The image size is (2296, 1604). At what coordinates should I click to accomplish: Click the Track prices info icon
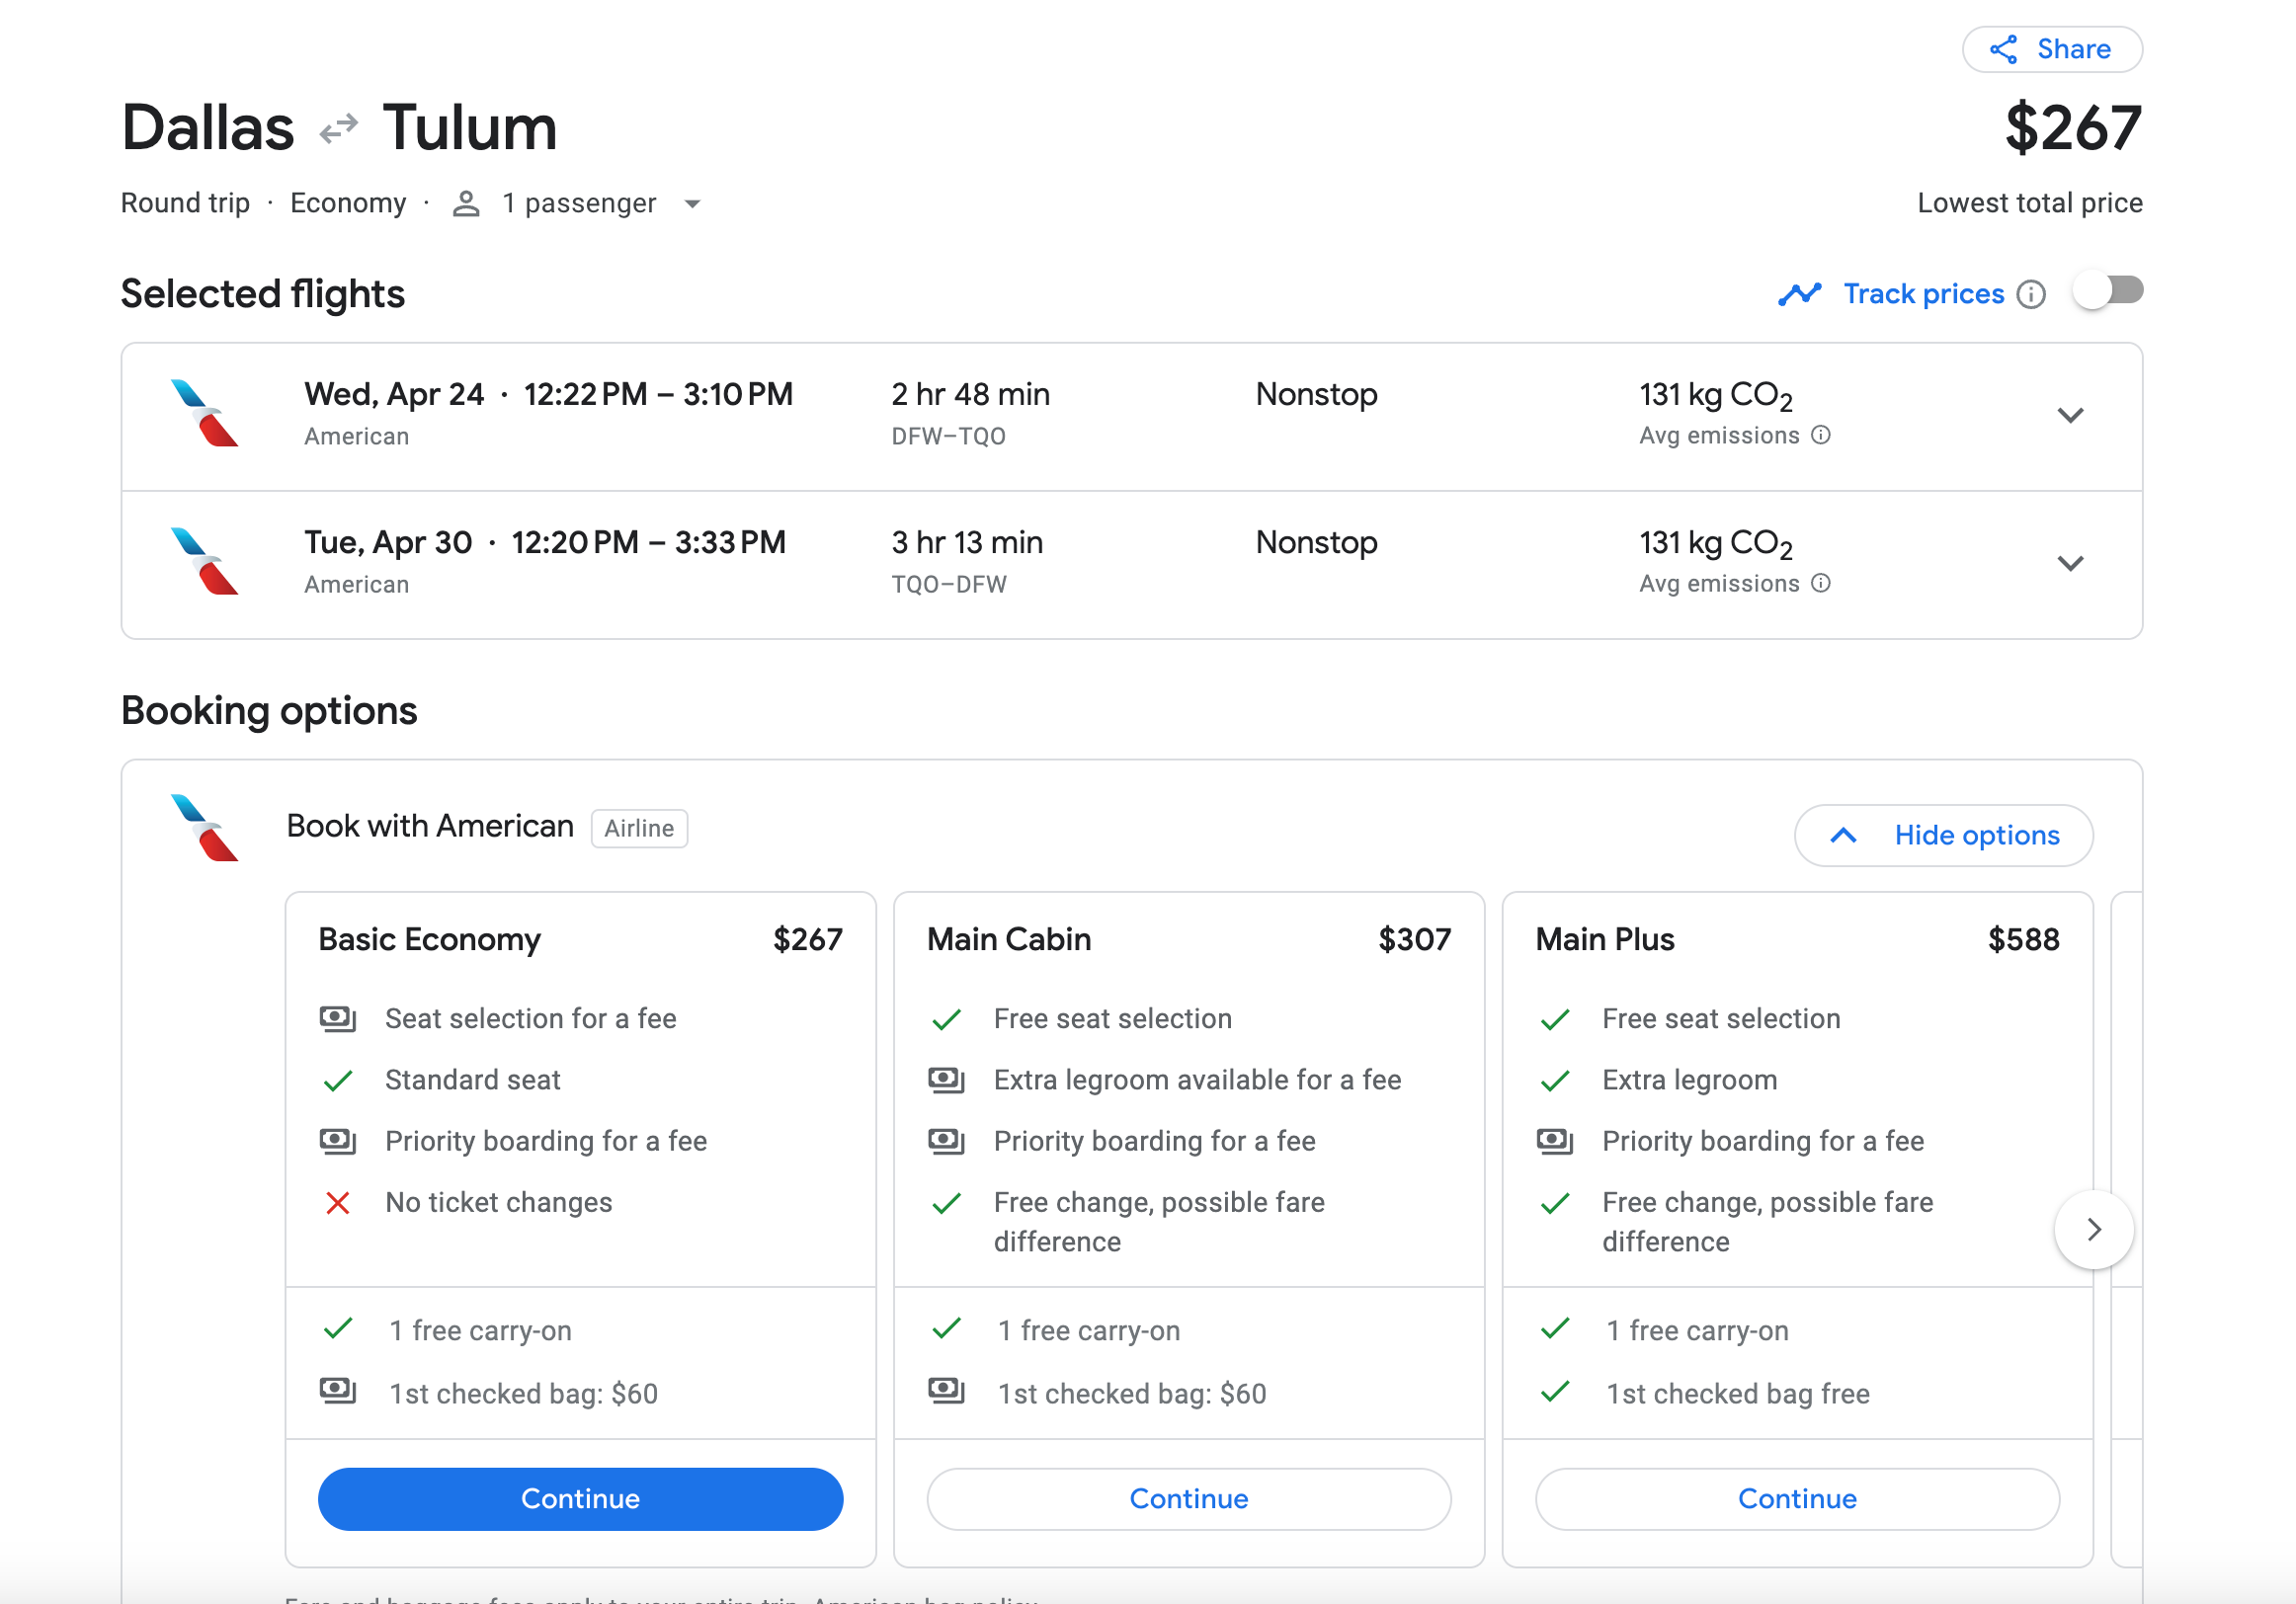tap(2031, 294)
